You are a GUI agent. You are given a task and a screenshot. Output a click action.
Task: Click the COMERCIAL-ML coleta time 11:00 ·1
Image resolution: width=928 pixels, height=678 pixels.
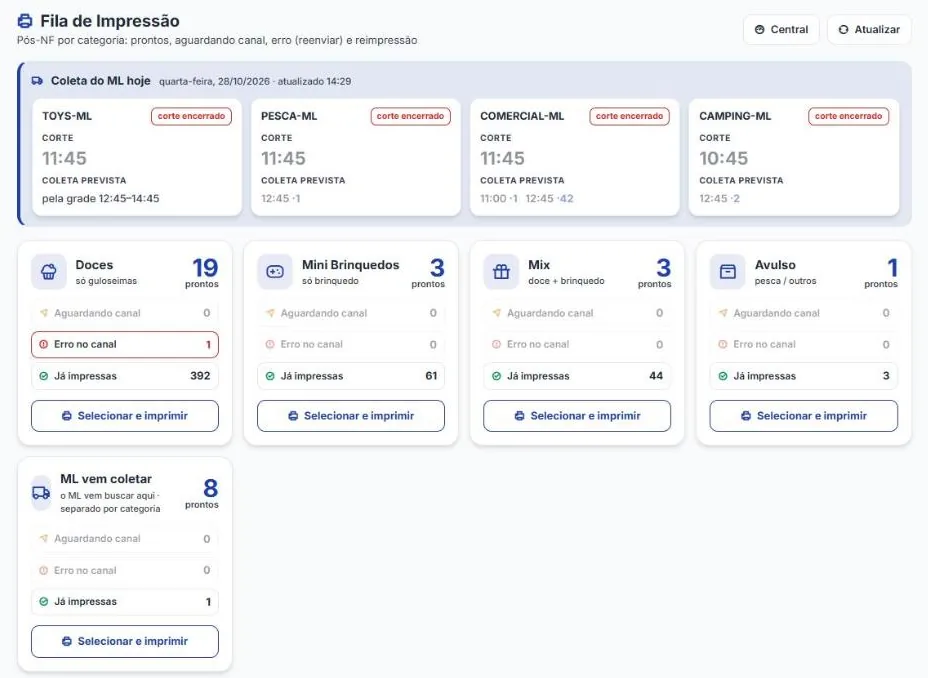[x=498, y=198]
